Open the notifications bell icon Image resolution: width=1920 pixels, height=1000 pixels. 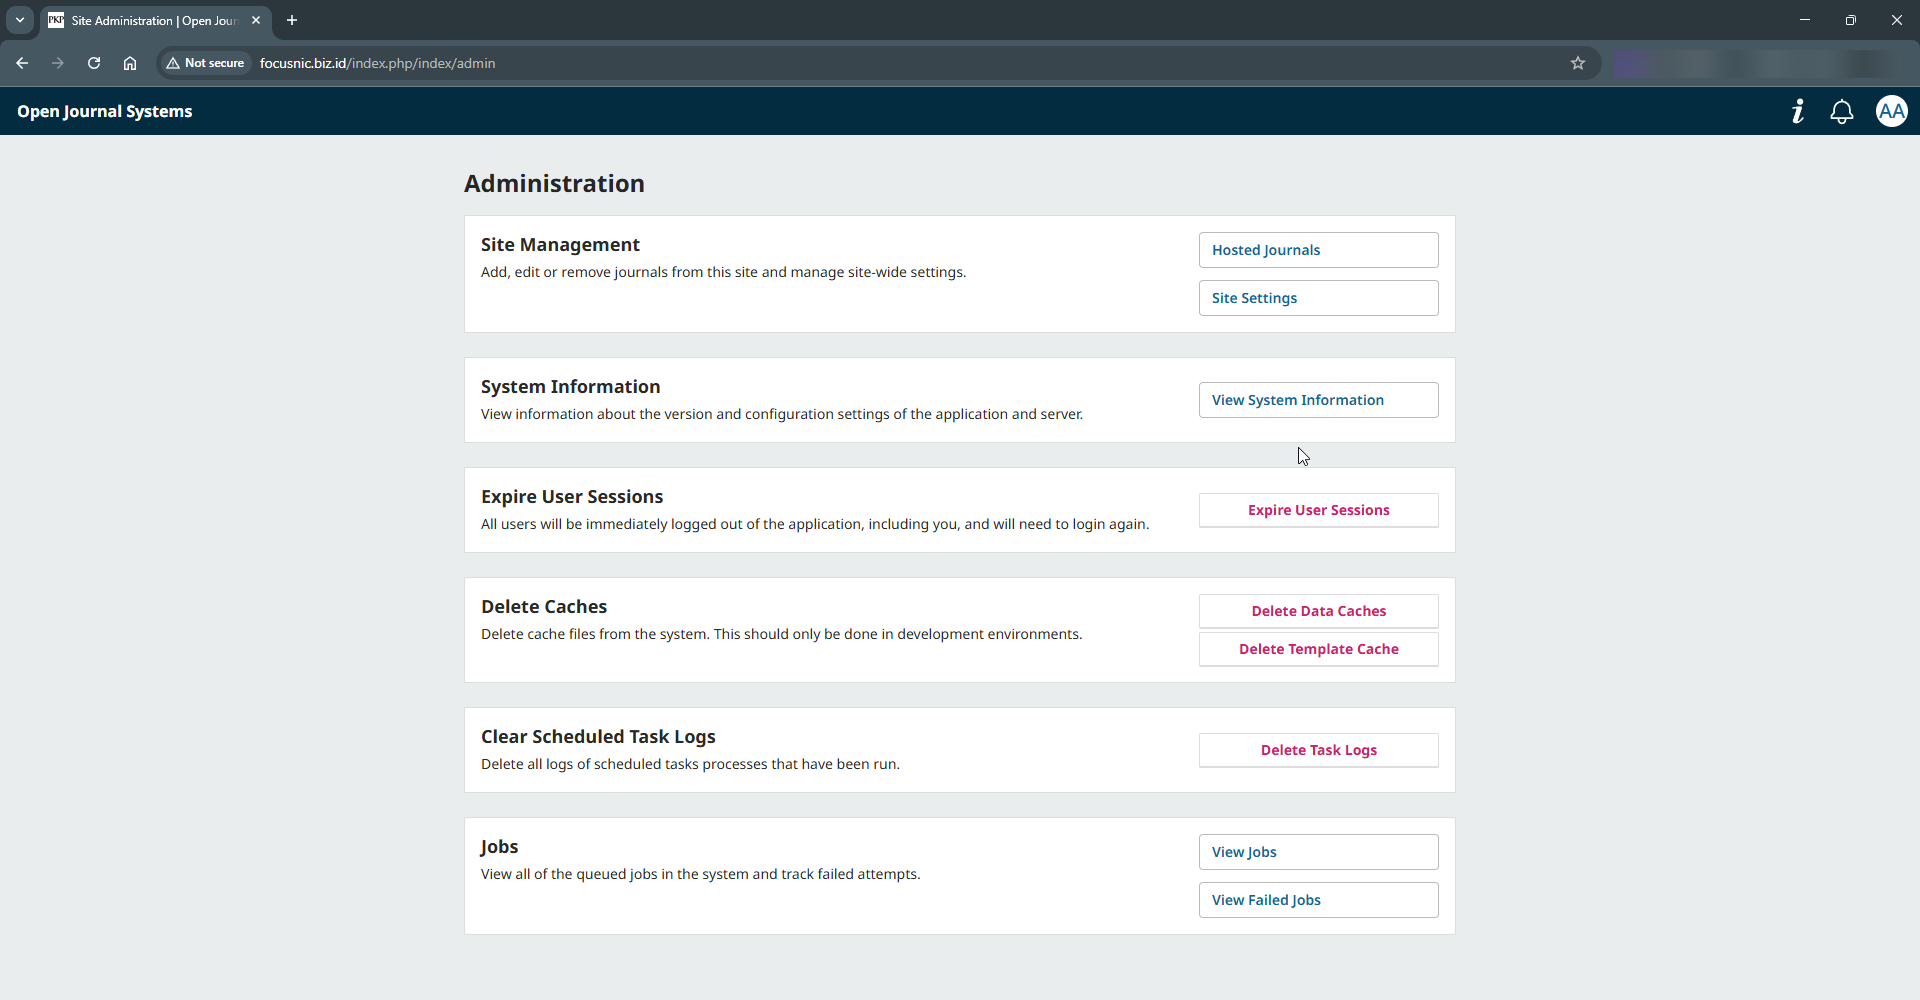1841,112
